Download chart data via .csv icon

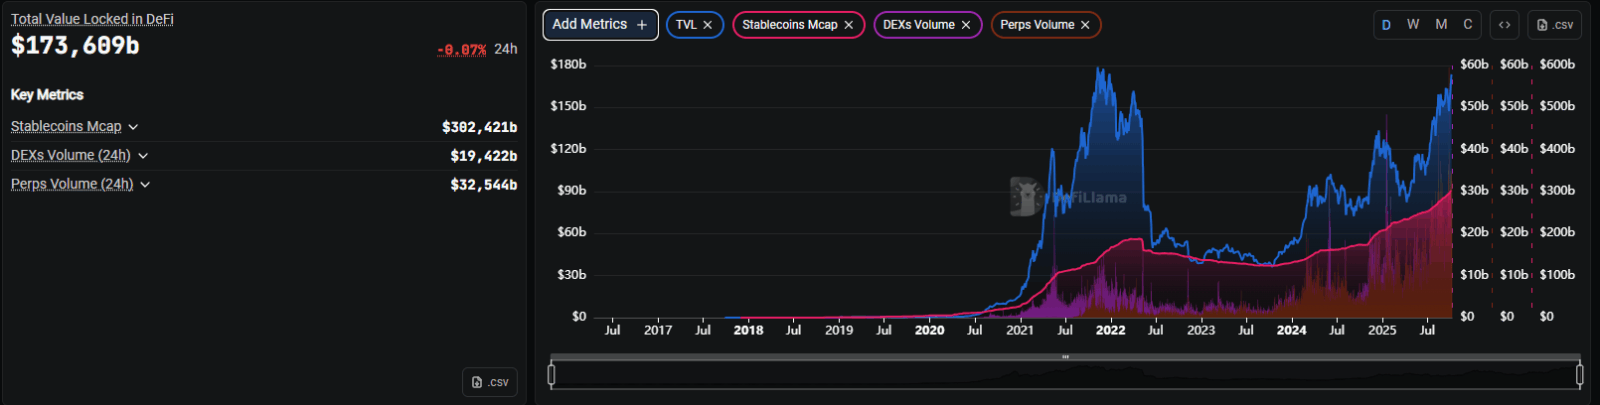1555,25
